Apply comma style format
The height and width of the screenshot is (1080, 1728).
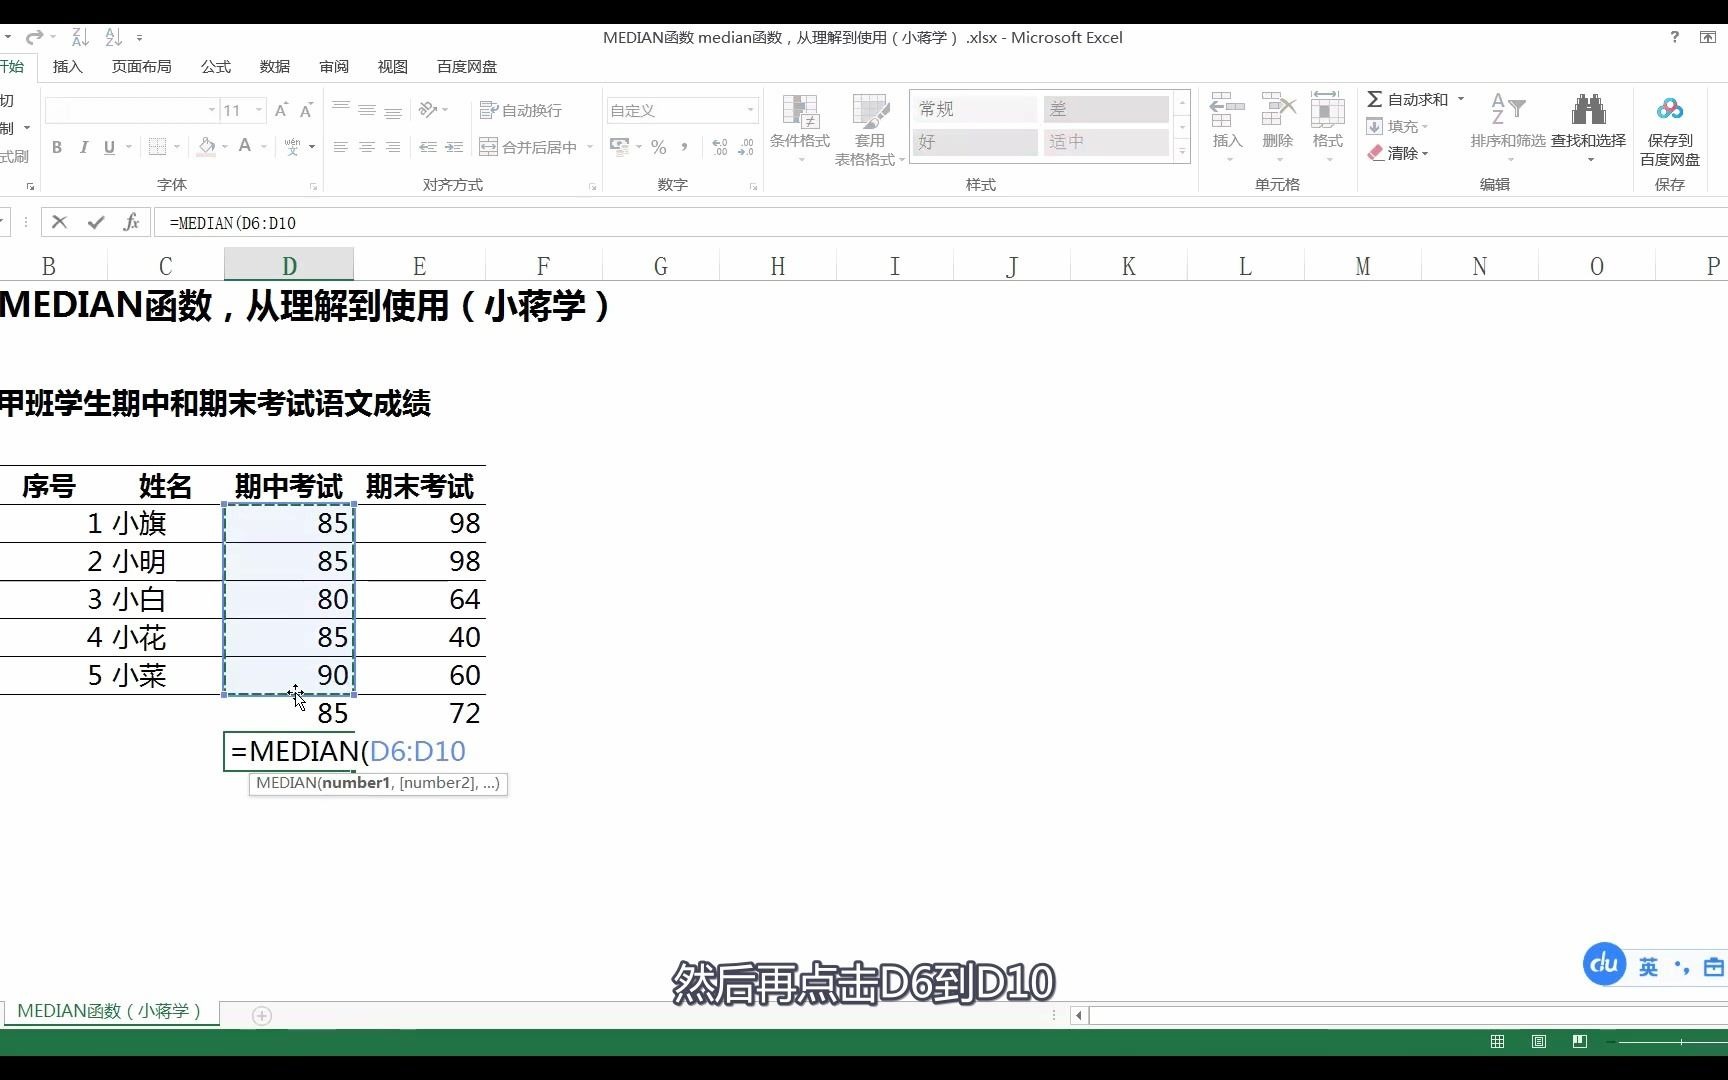pos(684,147)
